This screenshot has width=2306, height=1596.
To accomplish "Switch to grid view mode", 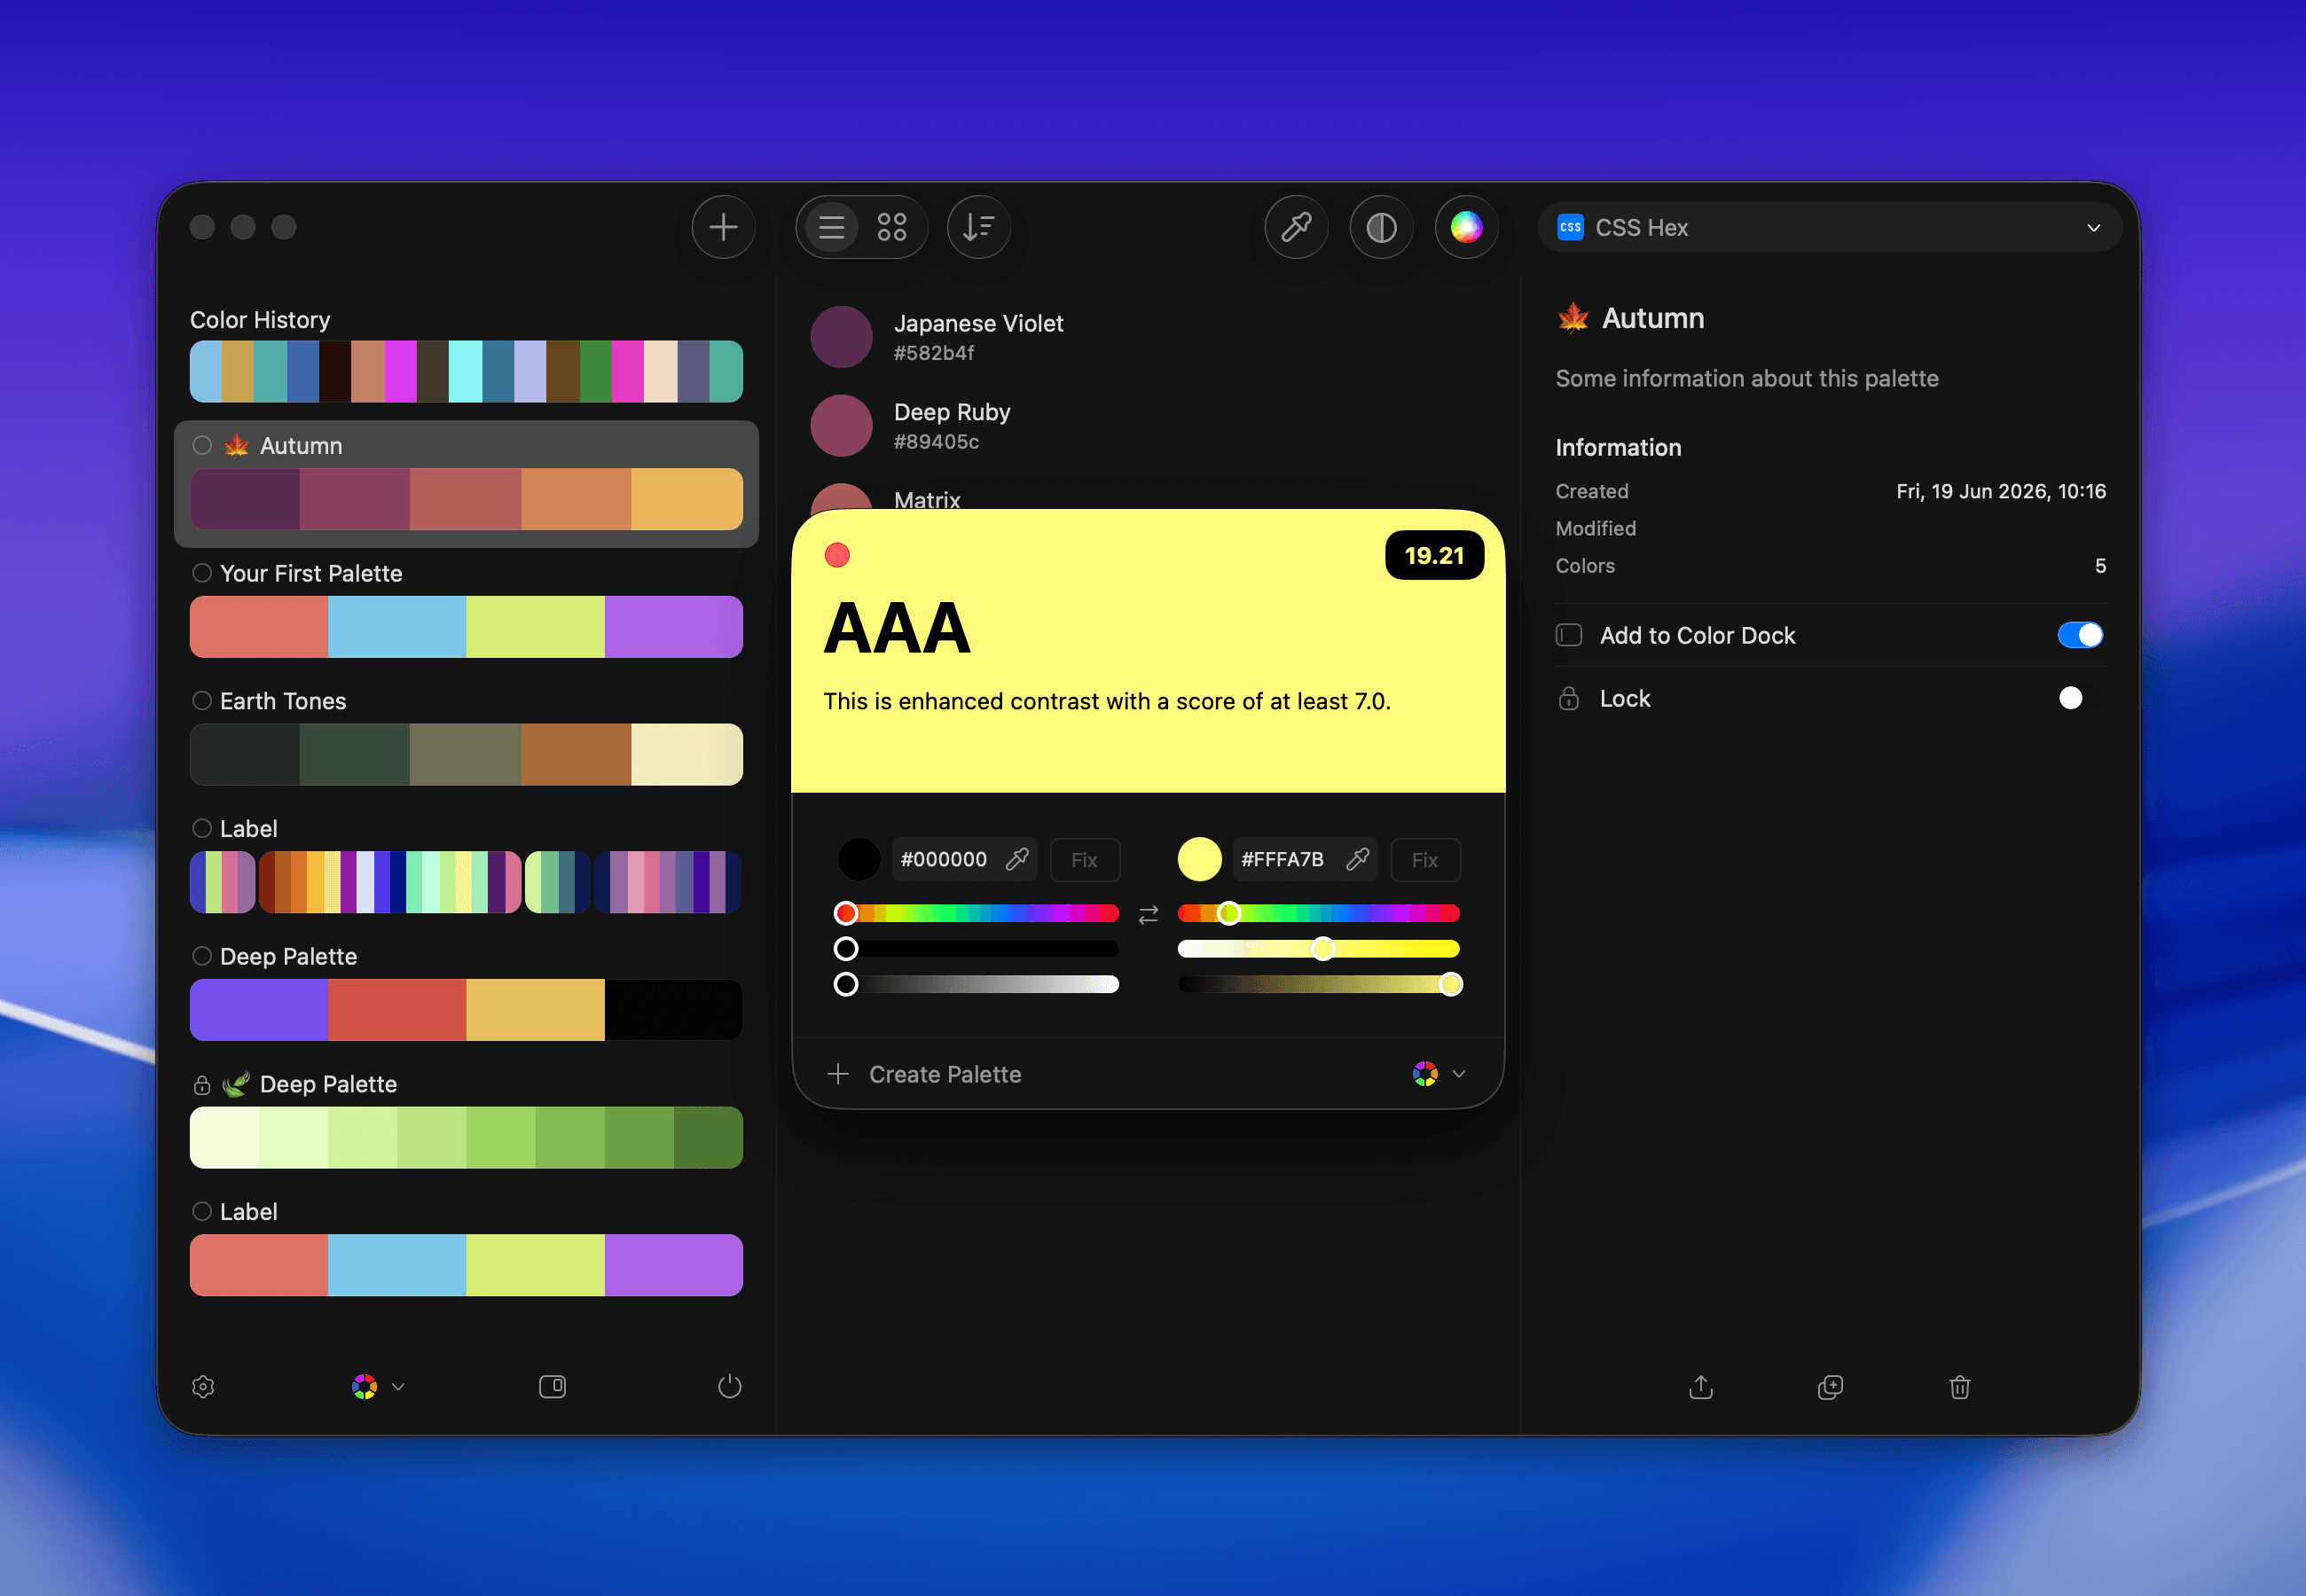I will click(x=891, y=227).
